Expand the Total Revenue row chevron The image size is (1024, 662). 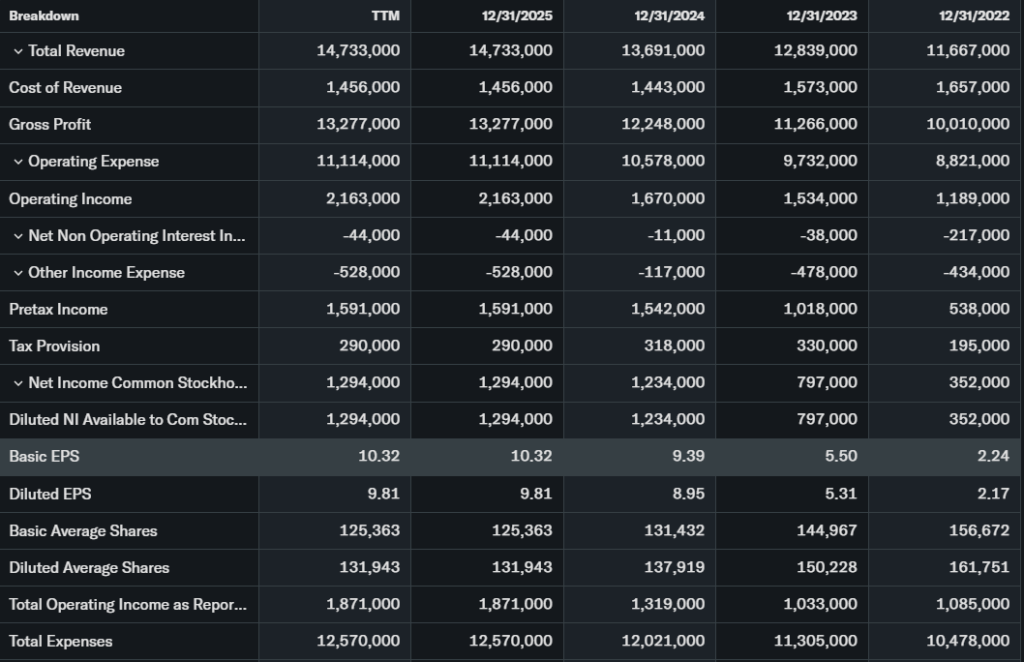point(18,51)
